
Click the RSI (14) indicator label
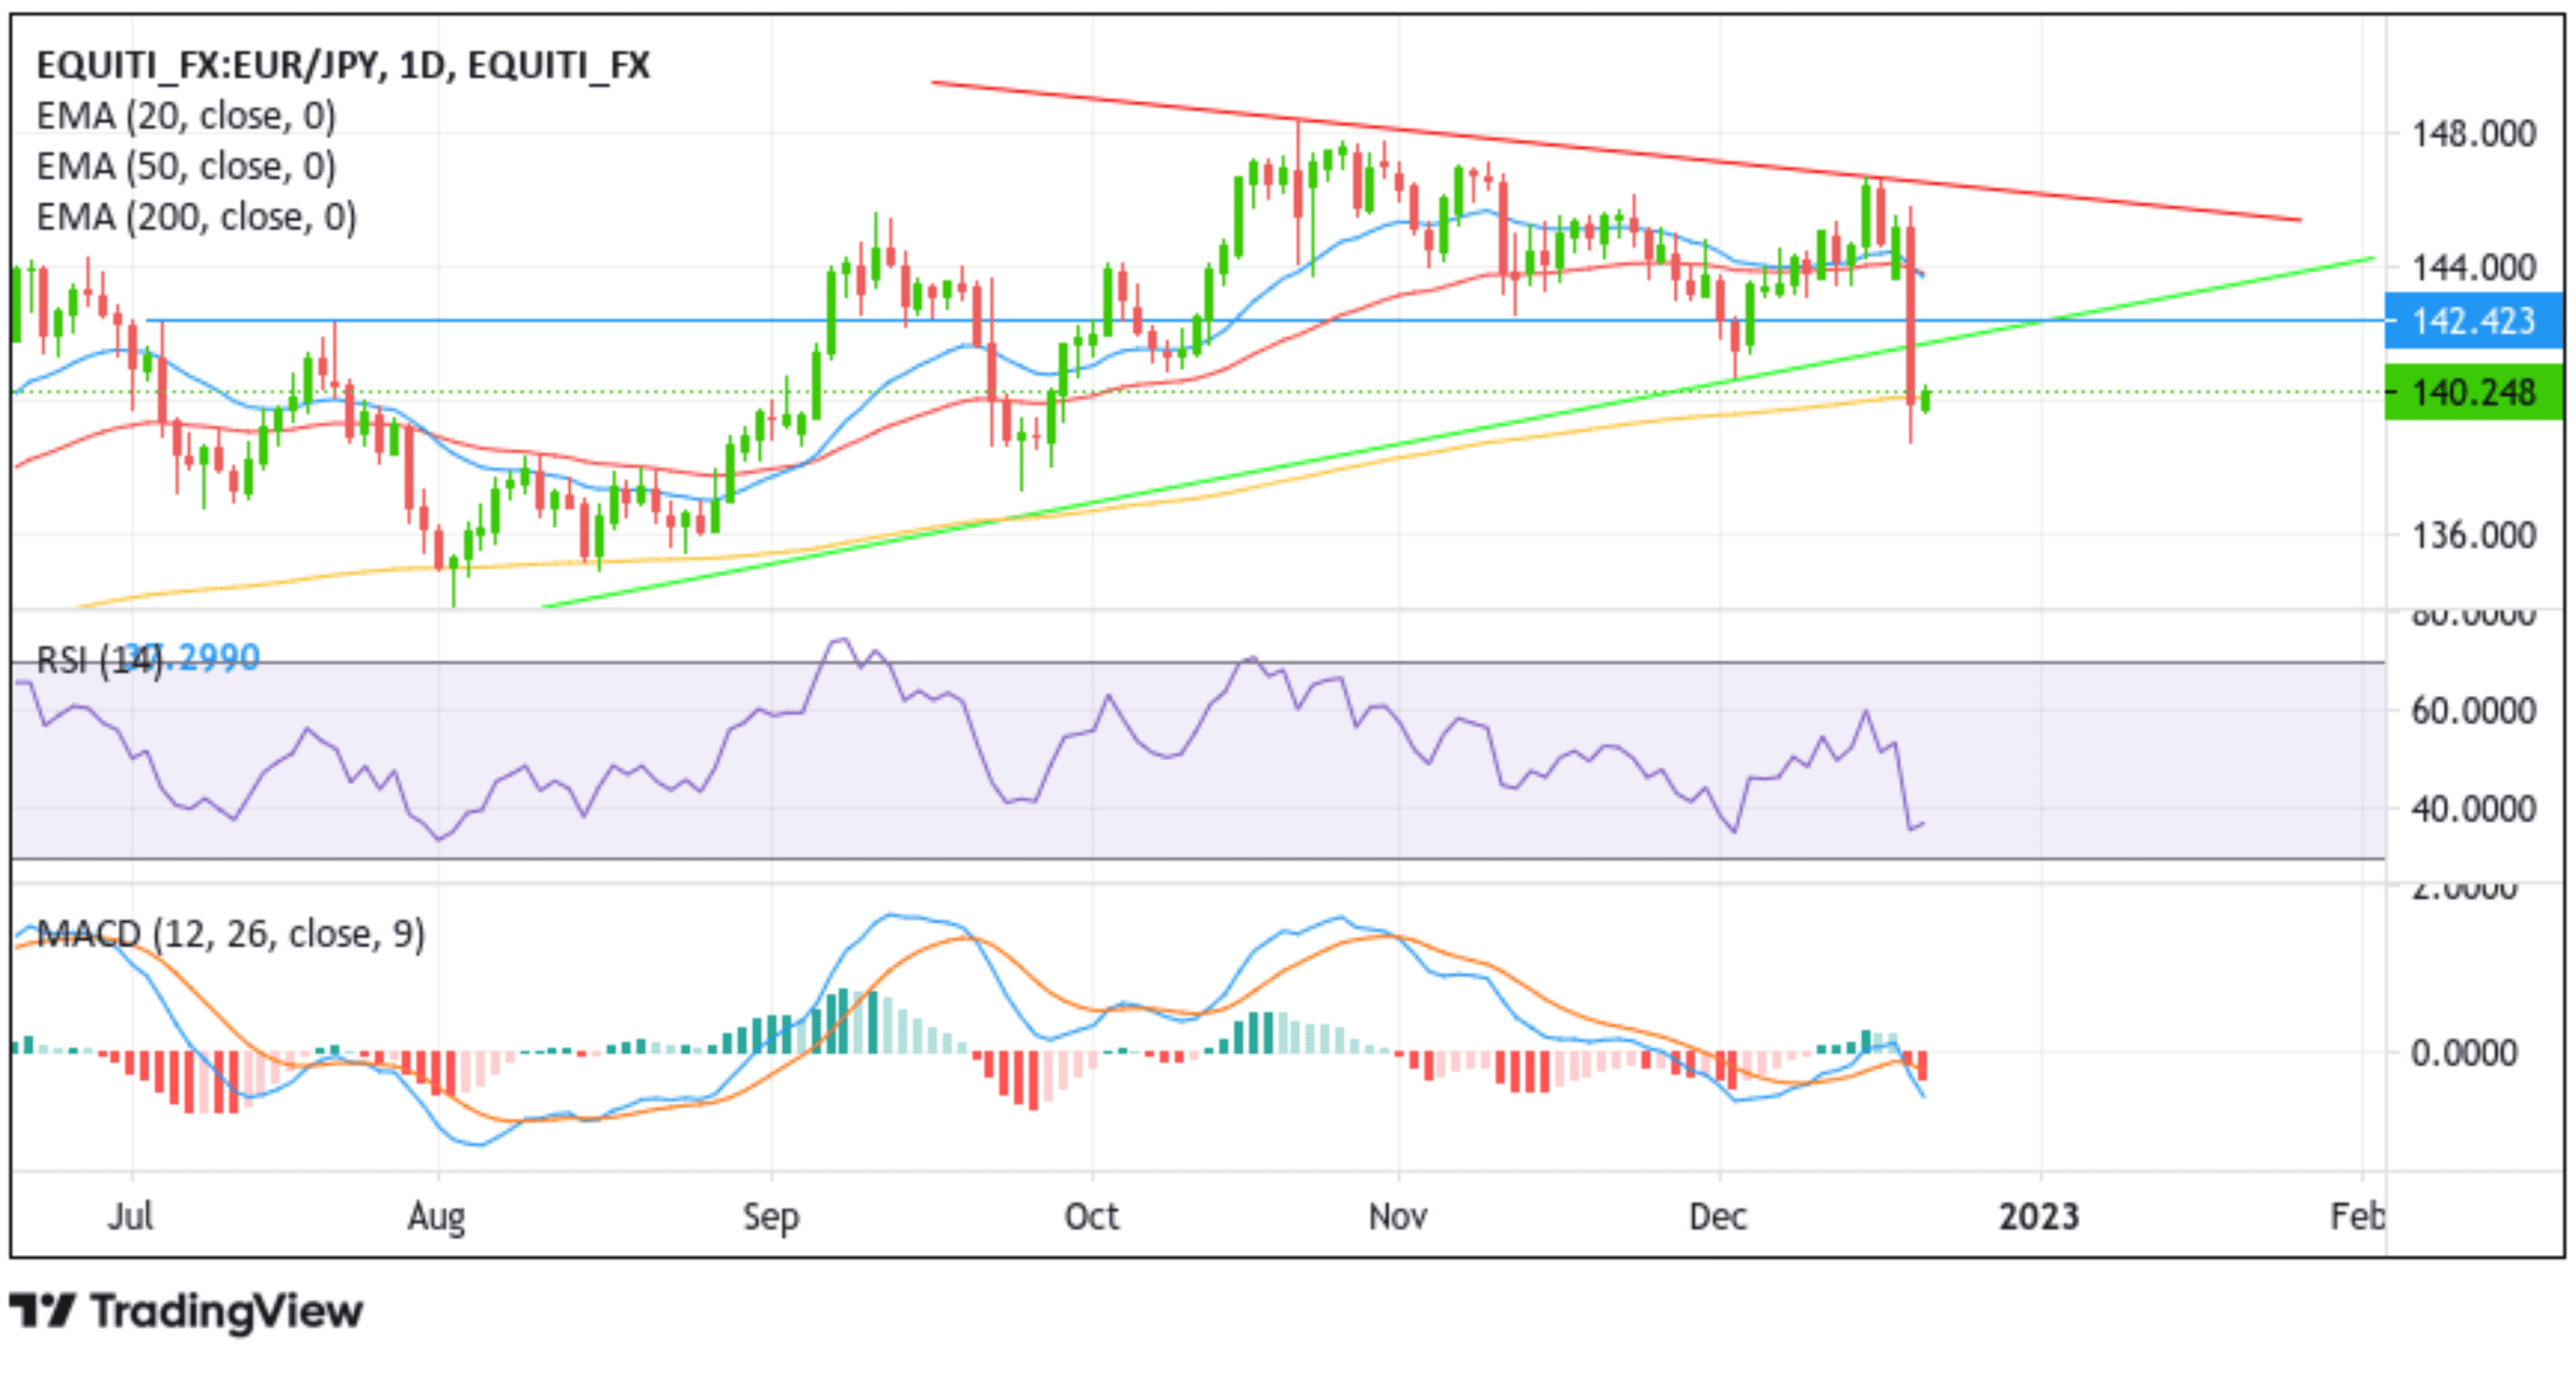(98, 660)
